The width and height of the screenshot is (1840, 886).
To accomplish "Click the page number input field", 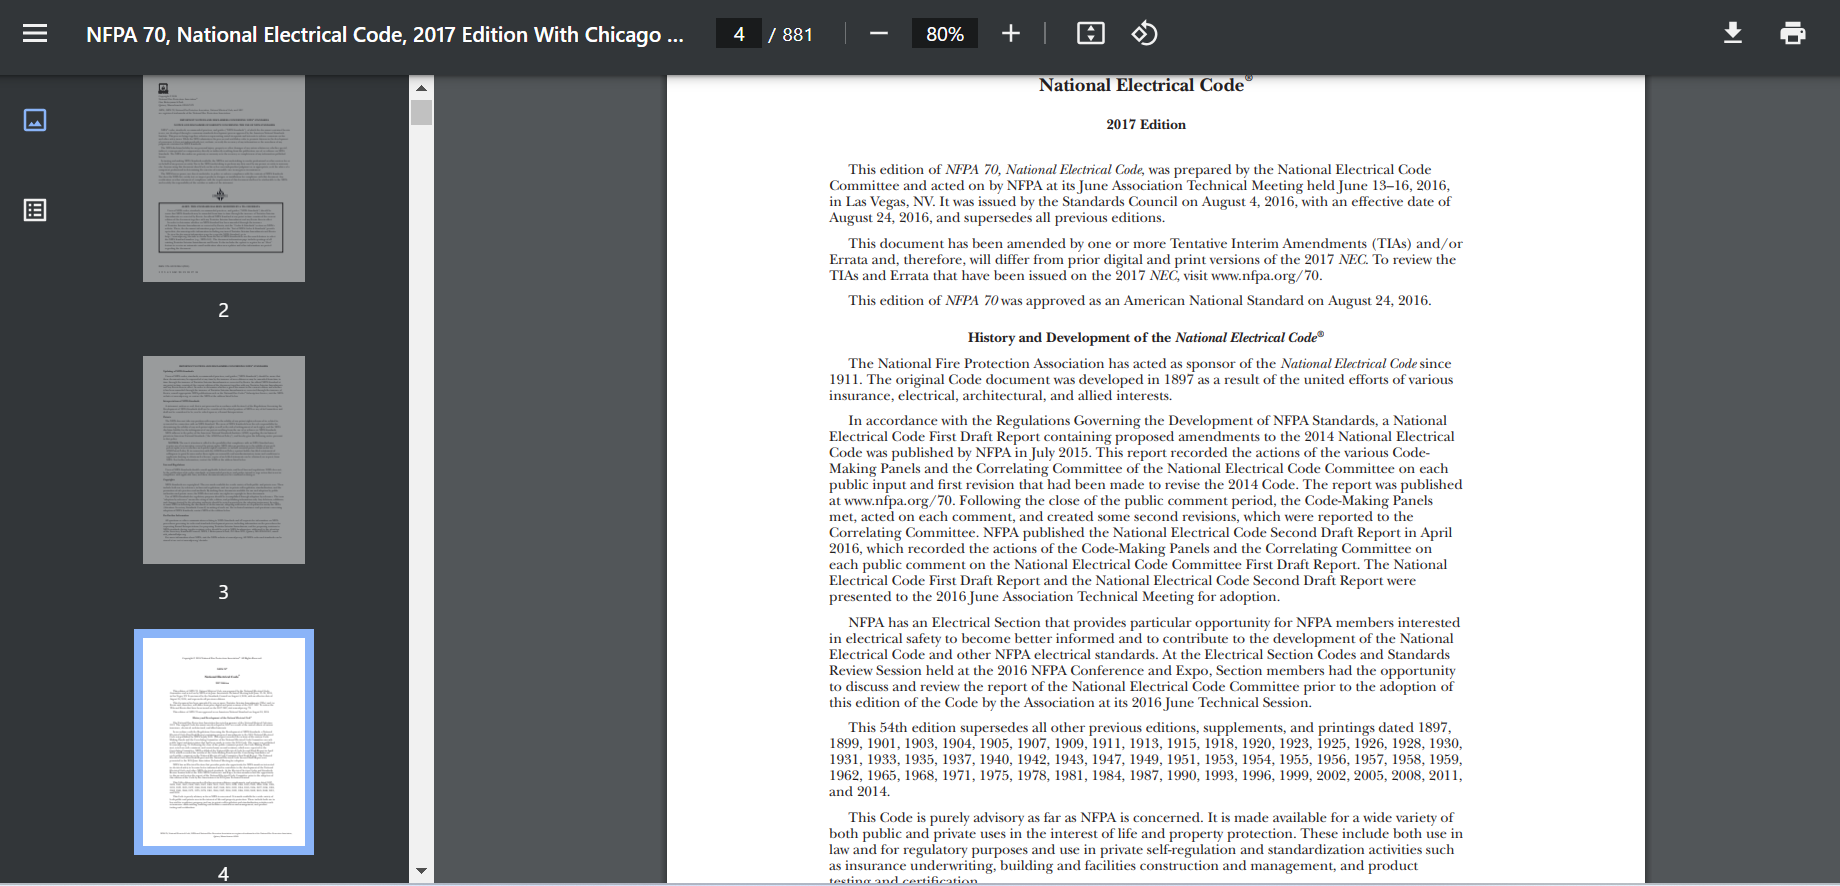I will [x=739, y=34].
